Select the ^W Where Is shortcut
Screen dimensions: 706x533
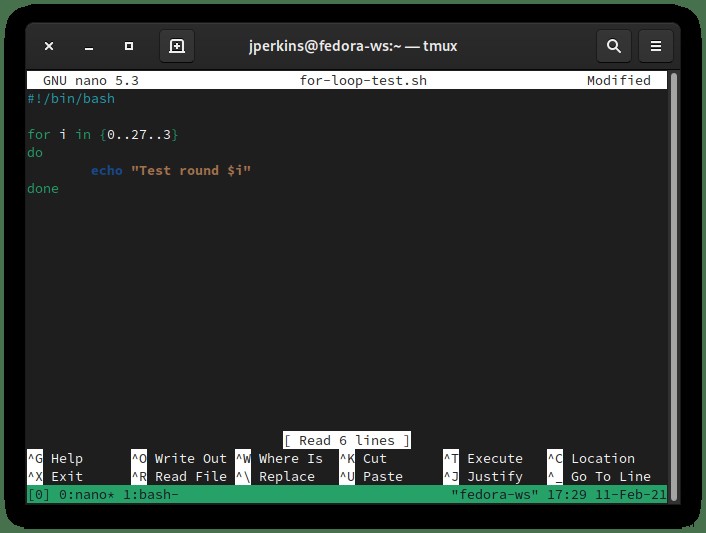click(279, 458)
